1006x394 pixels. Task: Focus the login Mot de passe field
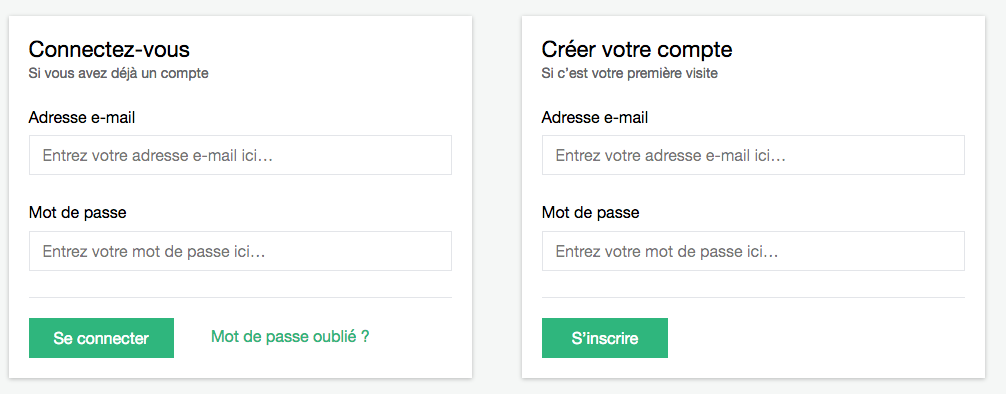pyautogui.click(x=240, y=251)
